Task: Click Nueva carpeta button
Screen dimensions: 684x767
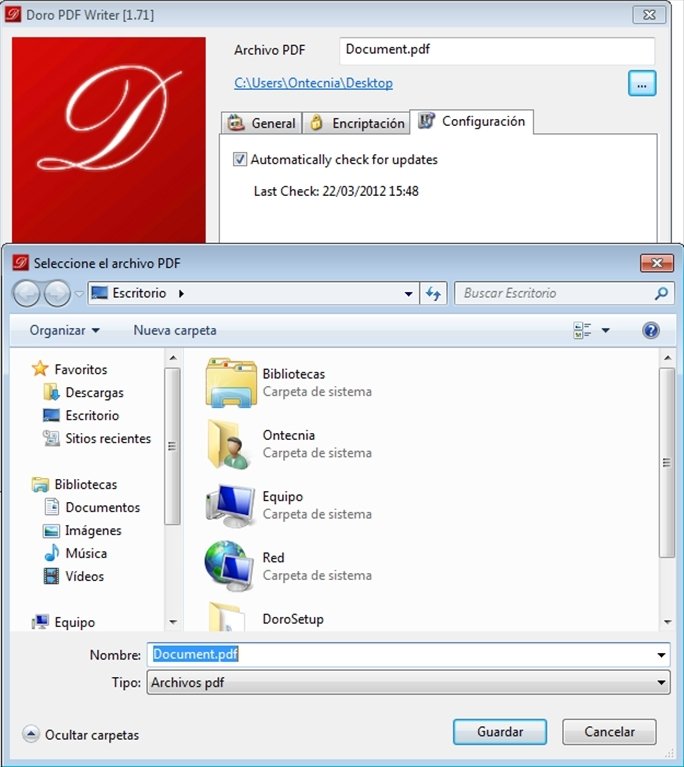Action: click(175, 331)
